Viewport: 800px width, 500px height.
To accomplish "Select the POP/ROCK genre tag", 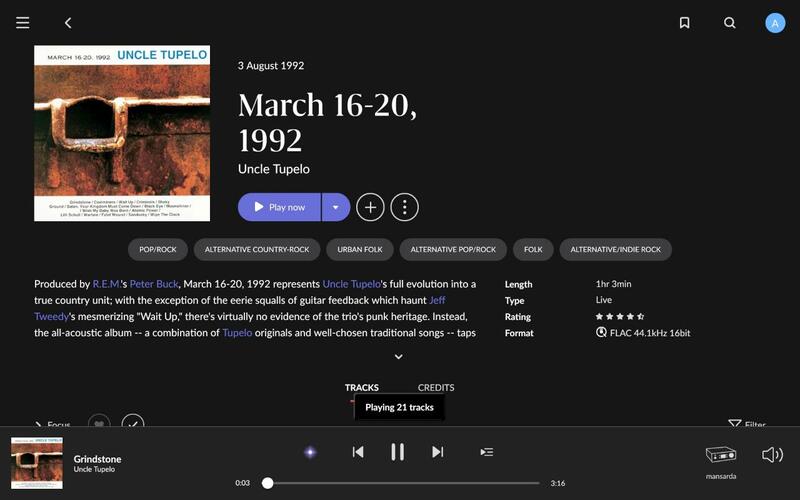I will click(158, 249).
